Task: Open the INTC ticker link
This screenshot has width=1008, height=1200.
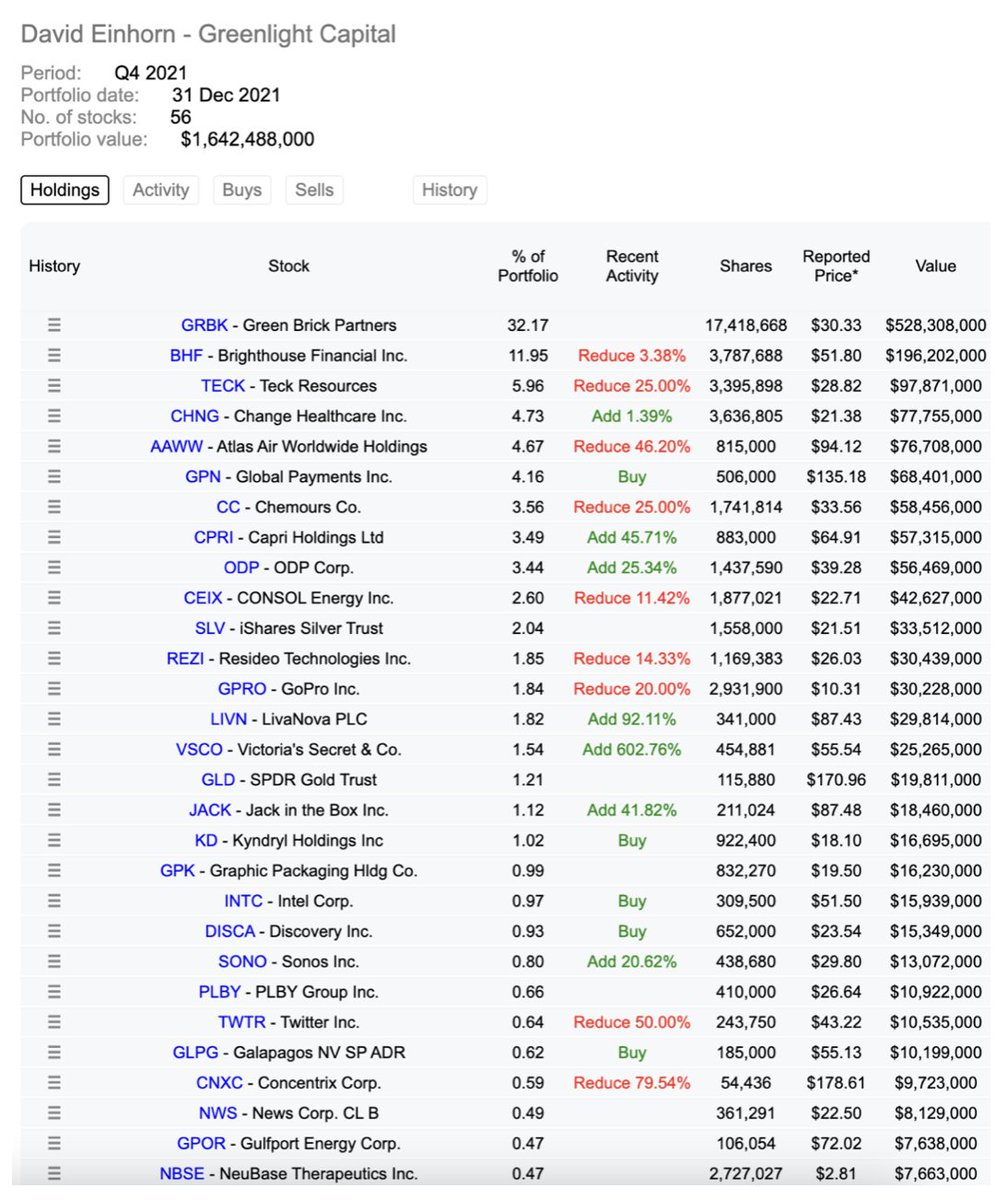Action: click(x=243, y=901)
